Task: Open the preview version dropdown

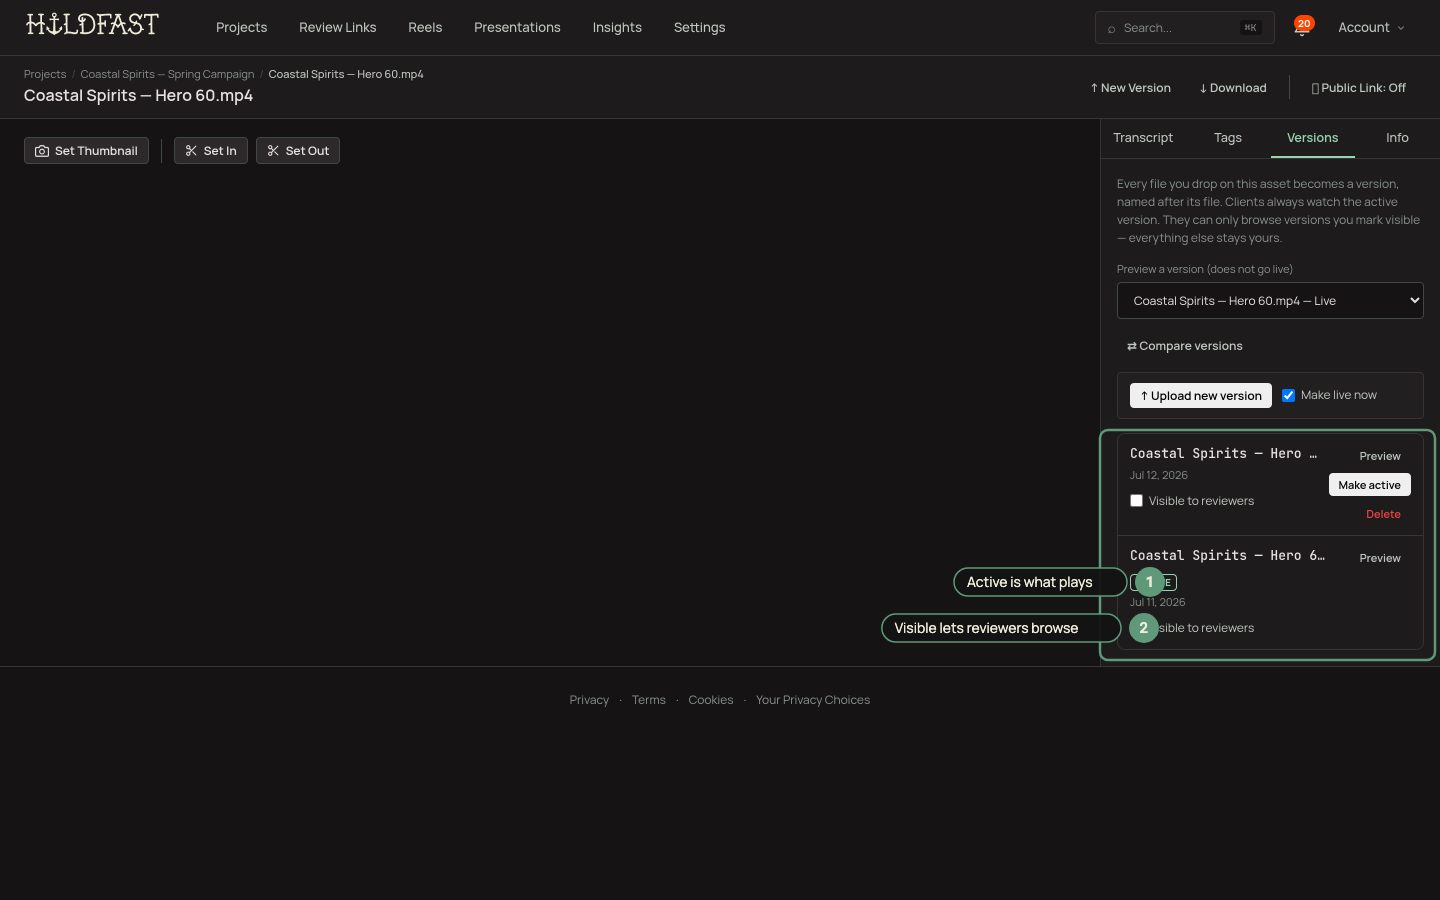Action: click(1270, 301)
